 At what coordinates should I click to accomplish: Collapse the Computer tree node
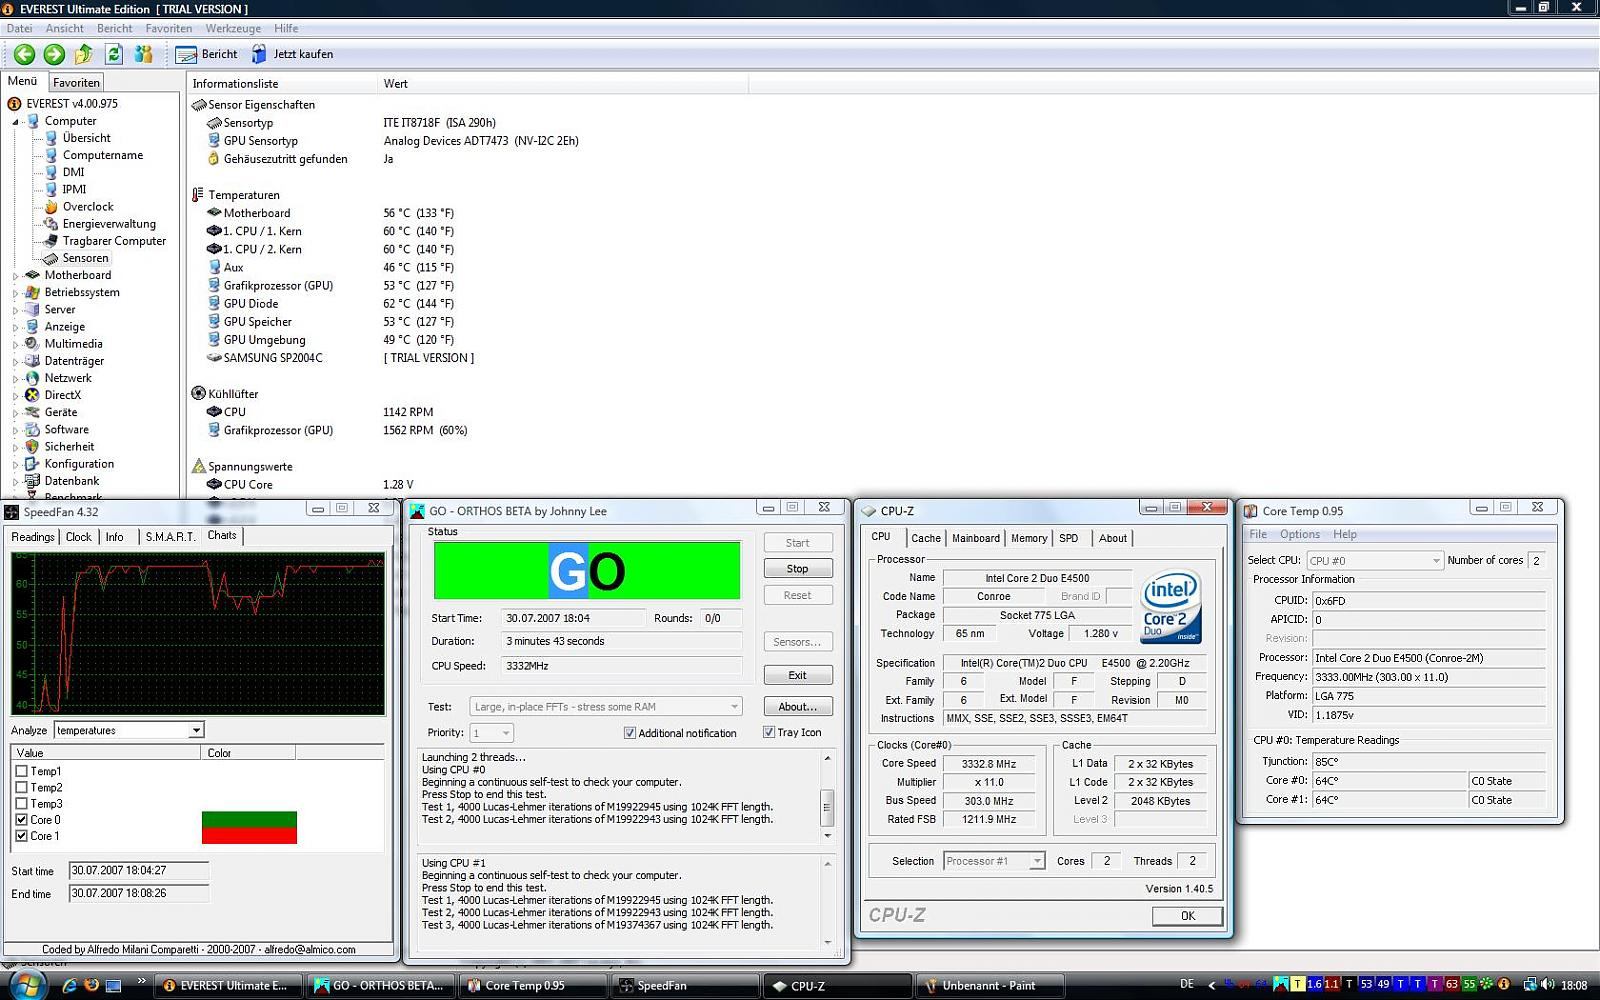point(16,121)
